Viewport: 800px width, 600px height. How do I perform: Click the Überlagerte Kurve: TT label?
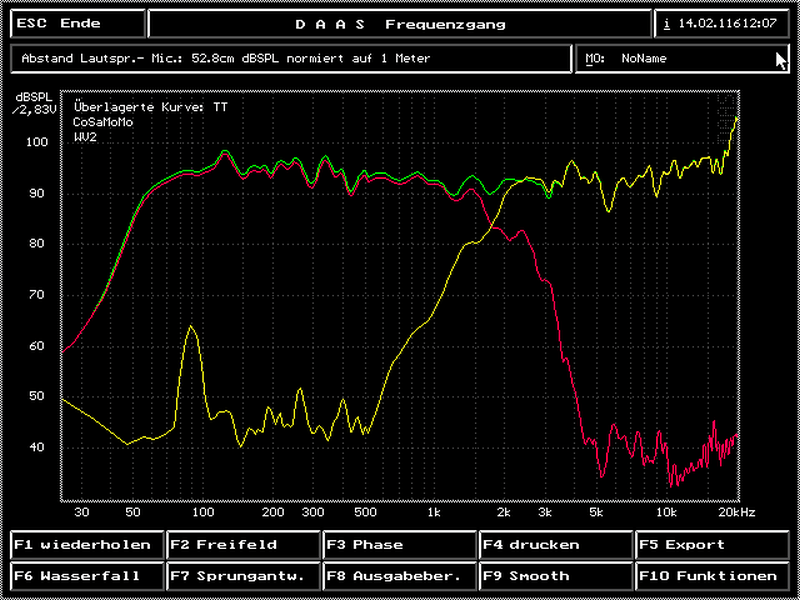tap(151, 106)
